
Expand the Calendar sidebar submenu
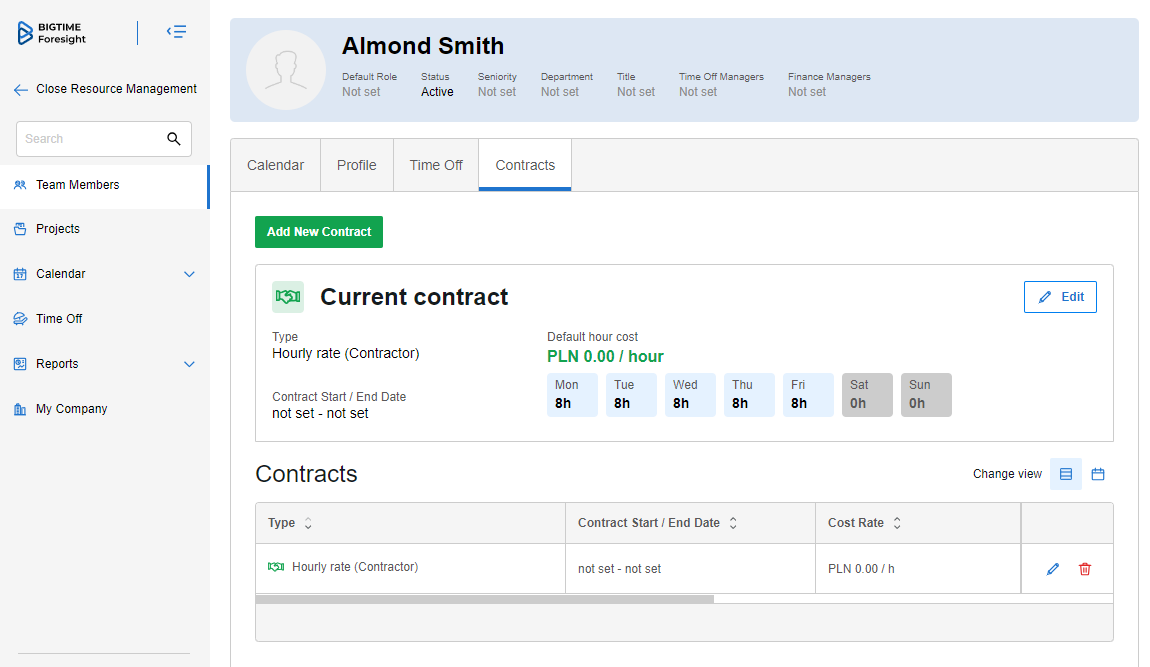tap(189, 274)
